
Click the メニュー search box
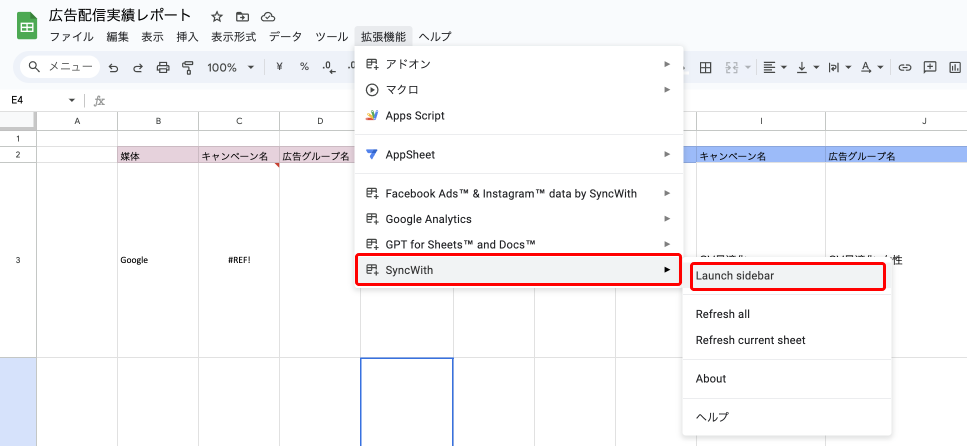[60, 67]
